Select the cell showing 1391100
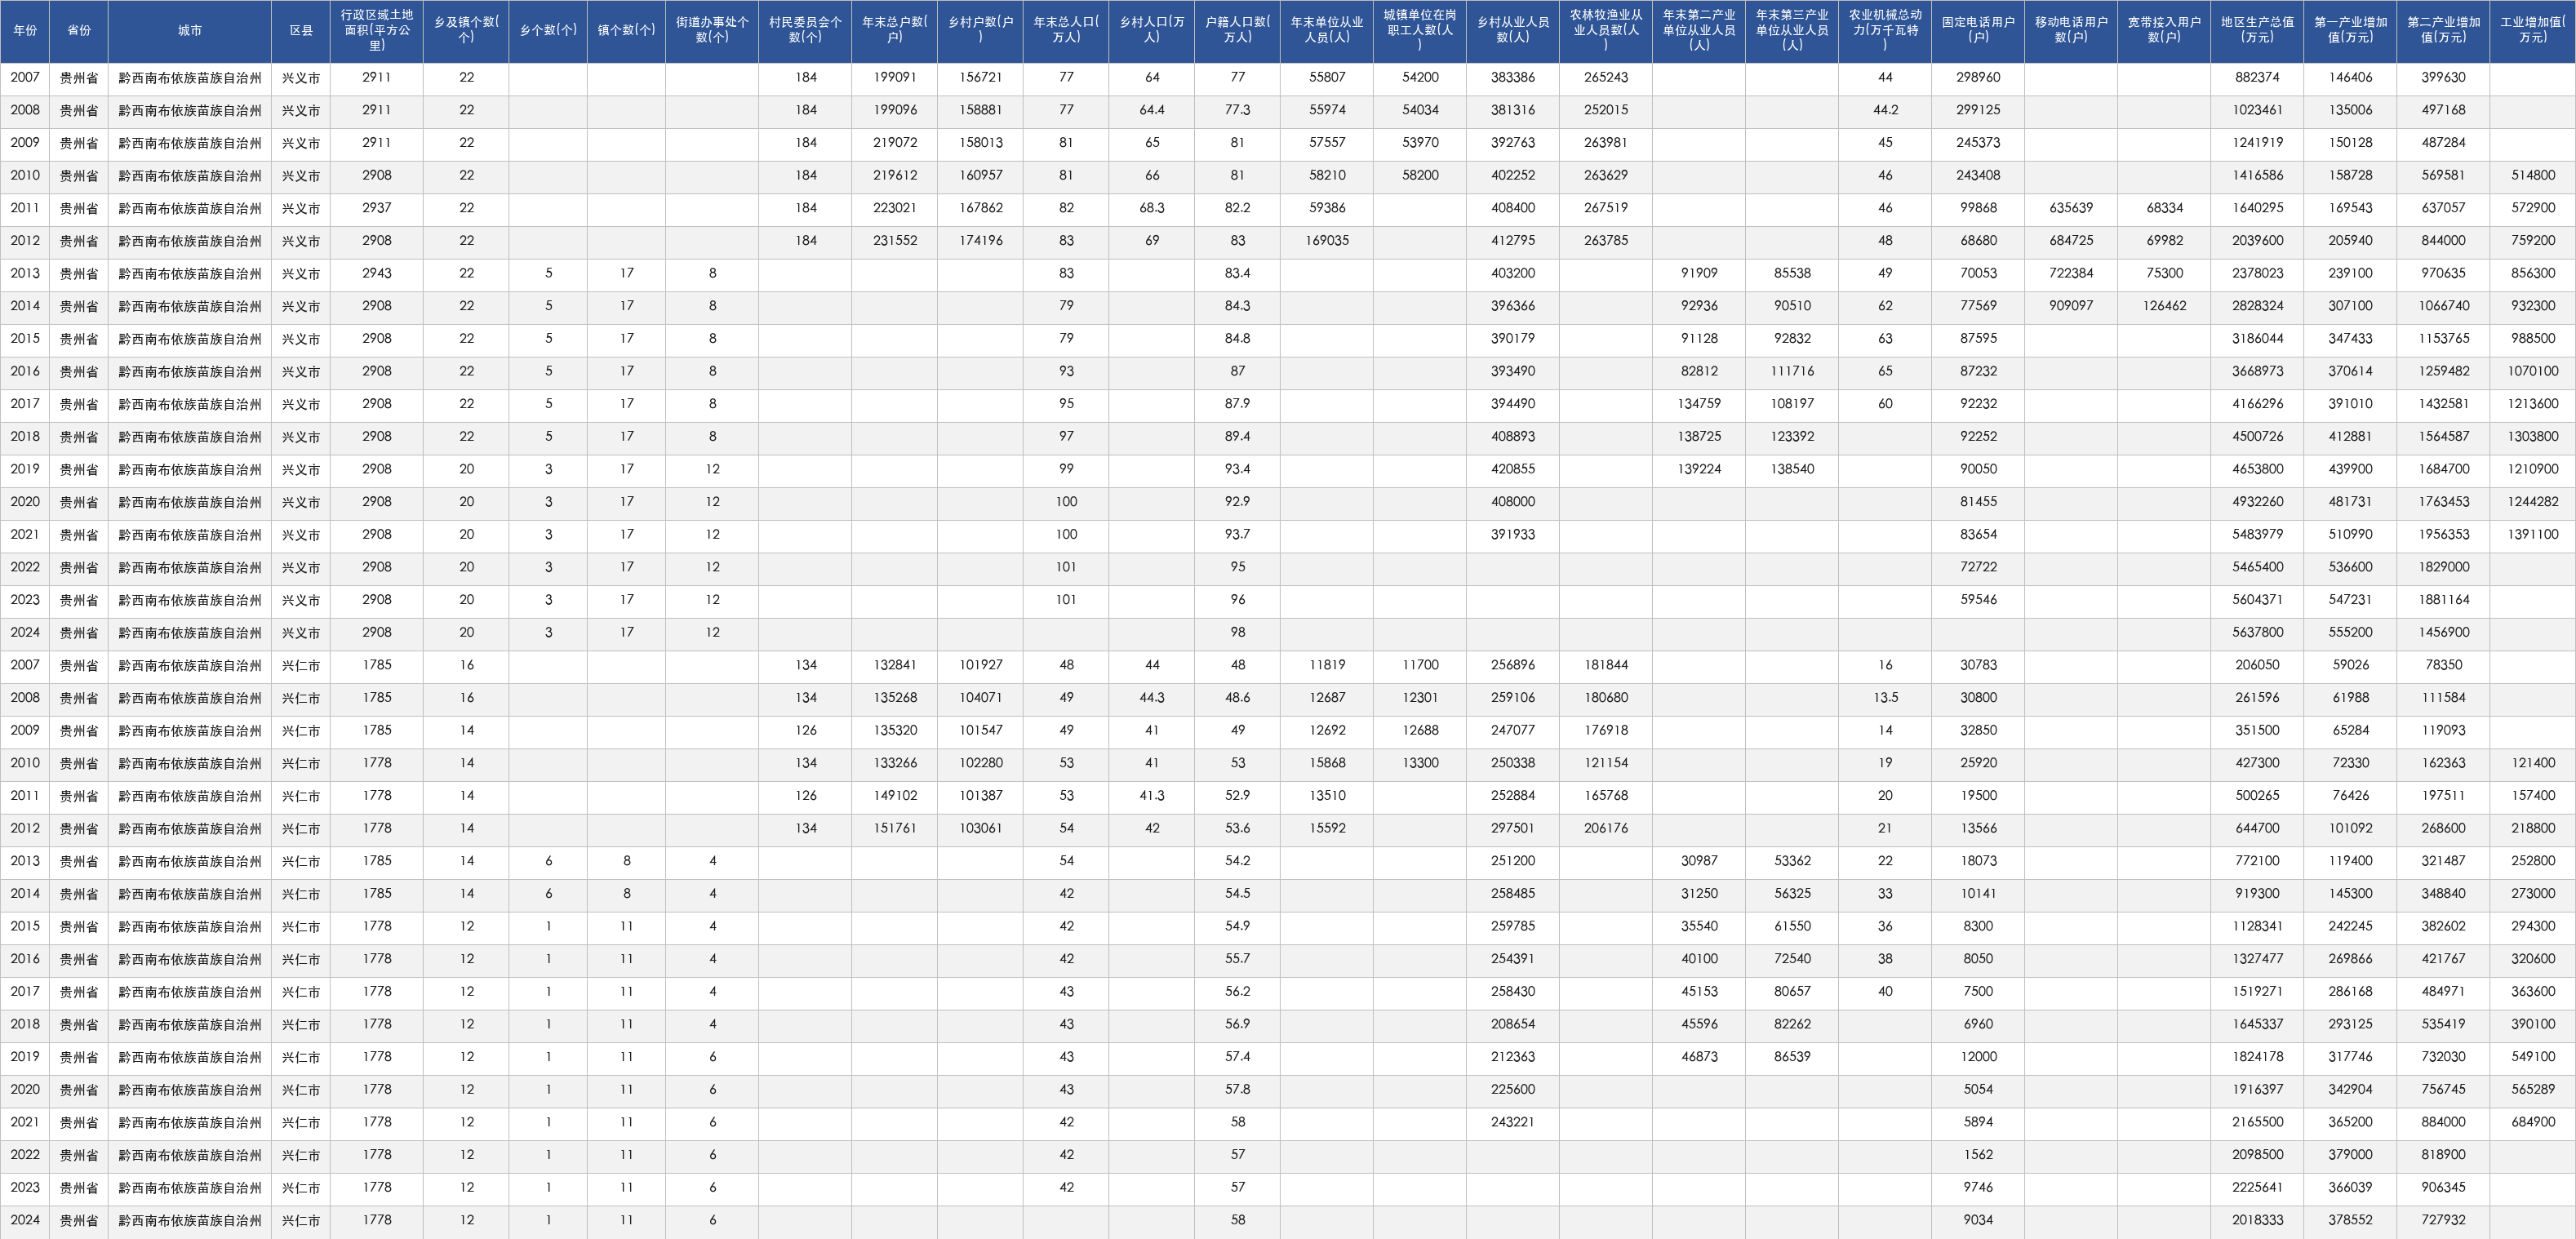Image resolution: width=2576 pixels, height=1239 pixels. 2533,534
